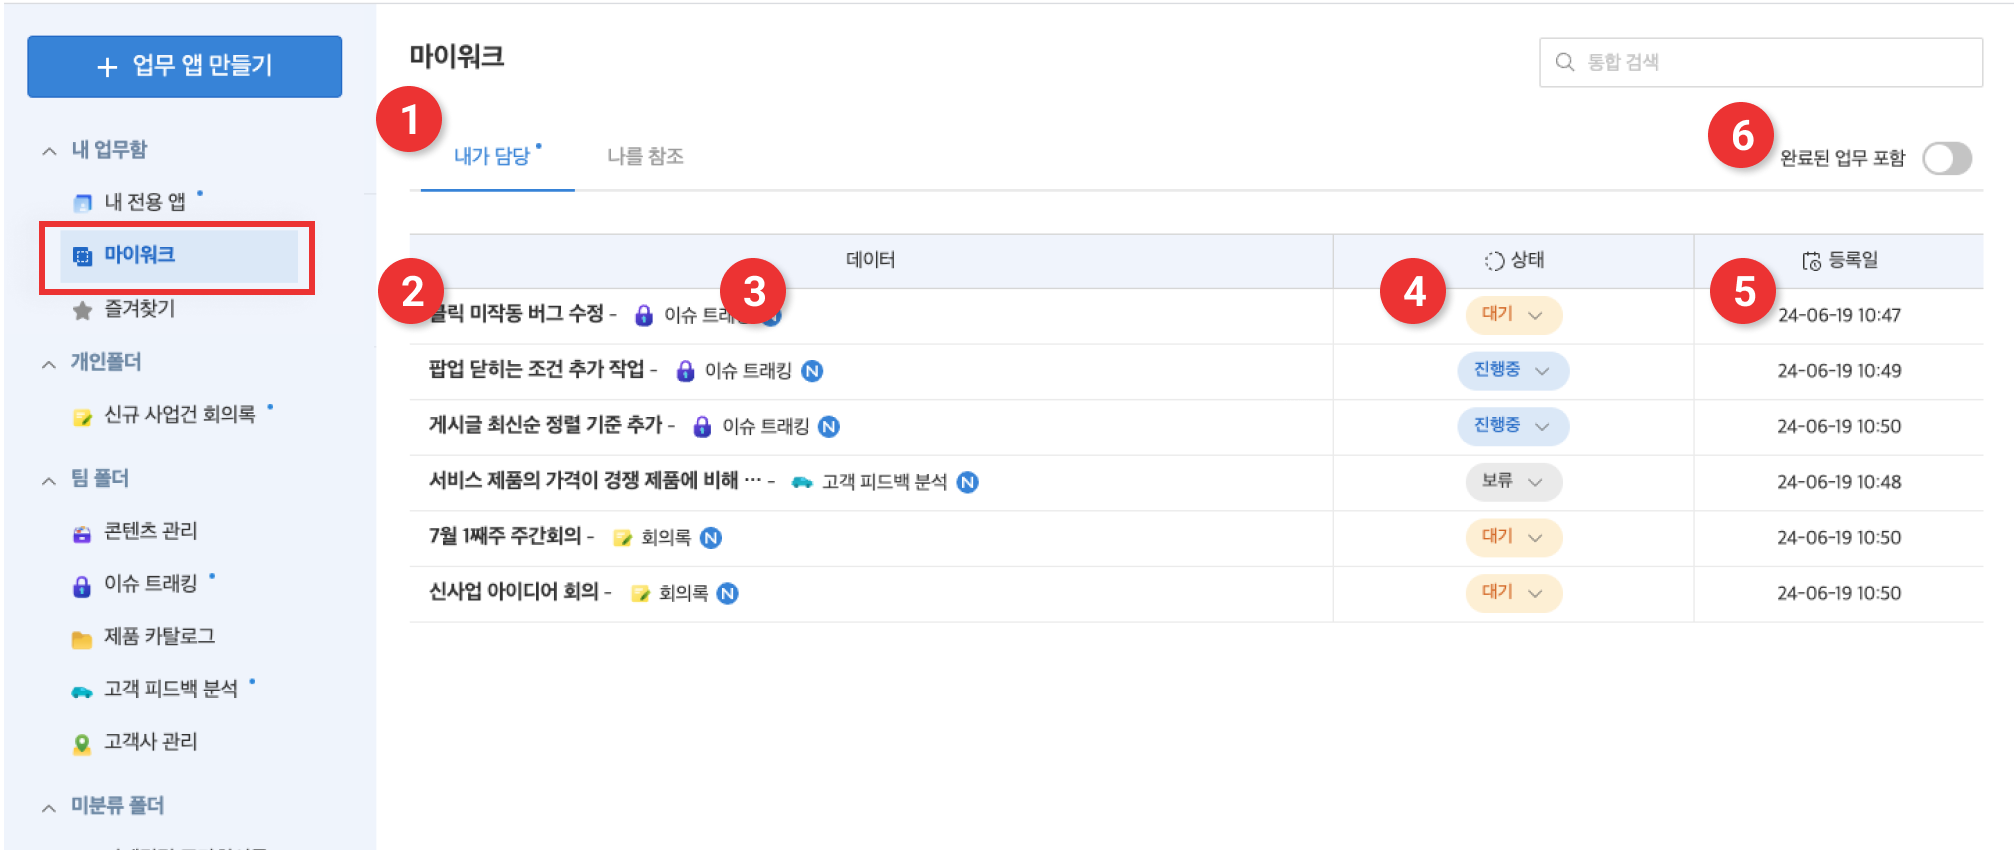Click the yellow 제품 카탈로그 folder icon

click(x=82, y=638)
